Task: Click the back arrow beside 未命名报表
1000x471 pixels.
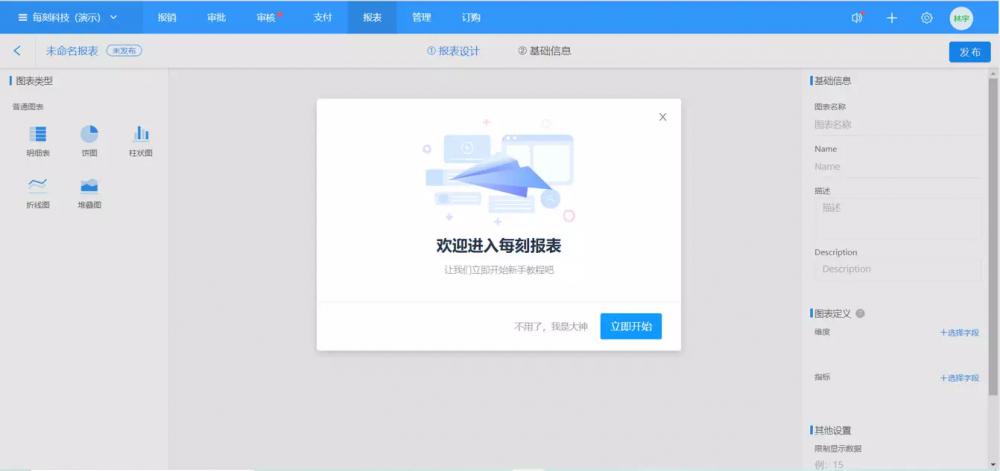Action: pos(17,51)
